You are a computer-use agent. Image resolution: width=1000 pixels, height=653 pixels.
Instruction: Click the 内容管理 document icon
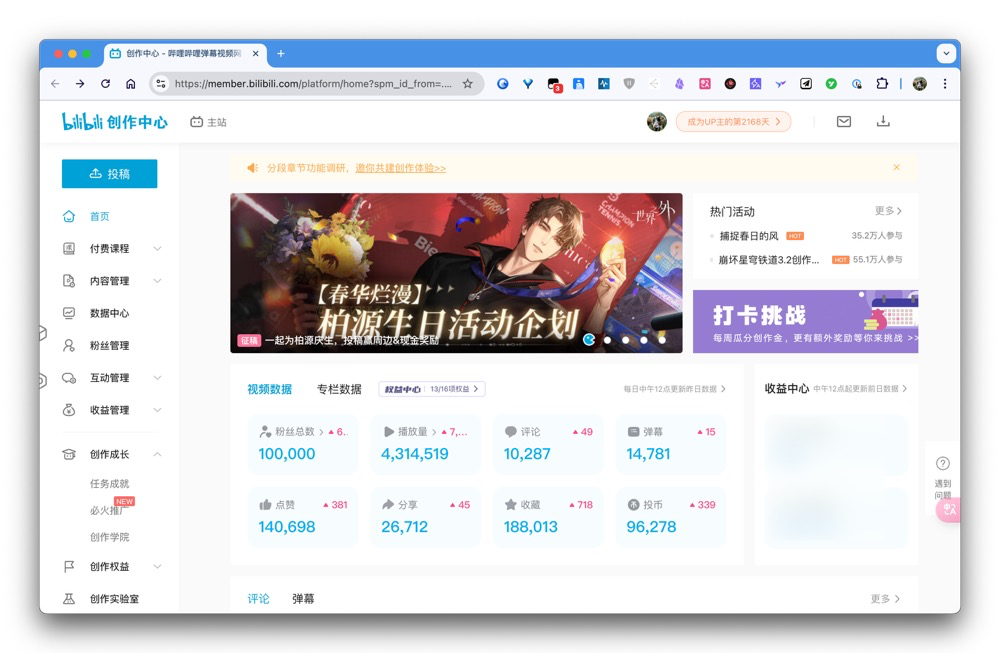tap(69, 281)
